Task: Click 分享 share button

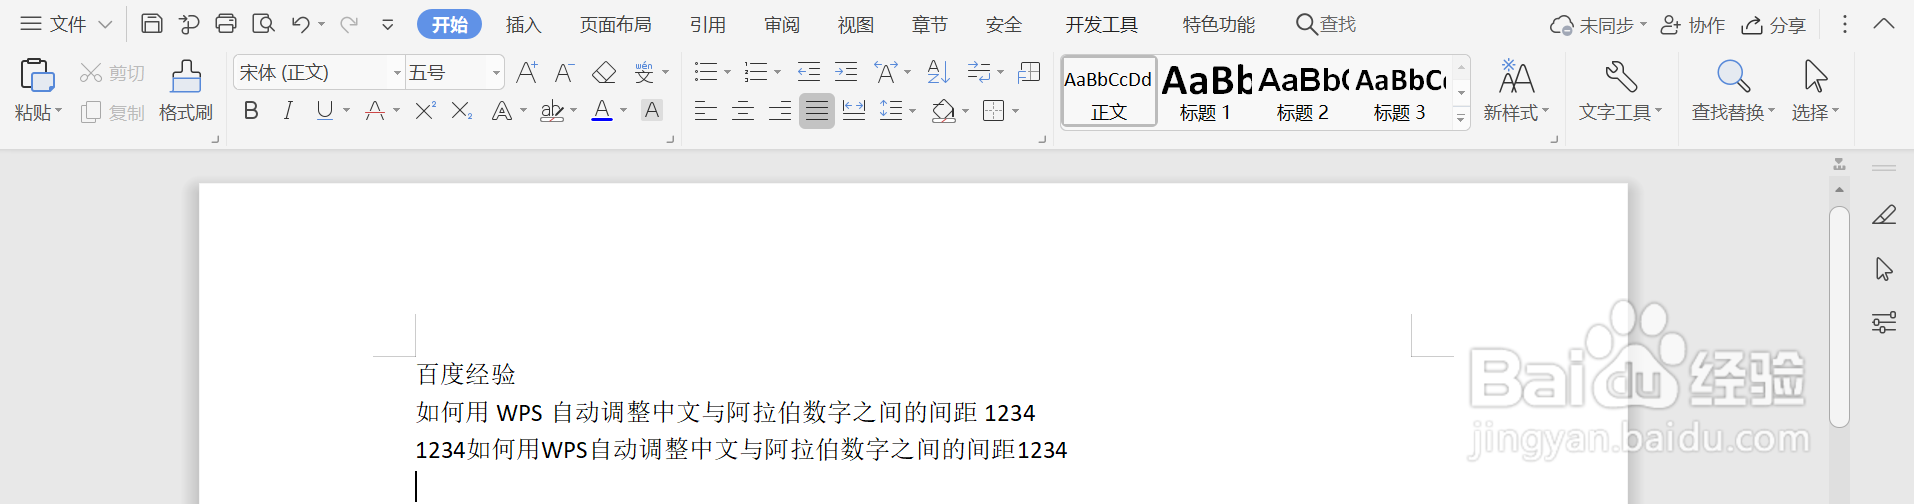Action: pyautogui.click(x=1773, y=25)
